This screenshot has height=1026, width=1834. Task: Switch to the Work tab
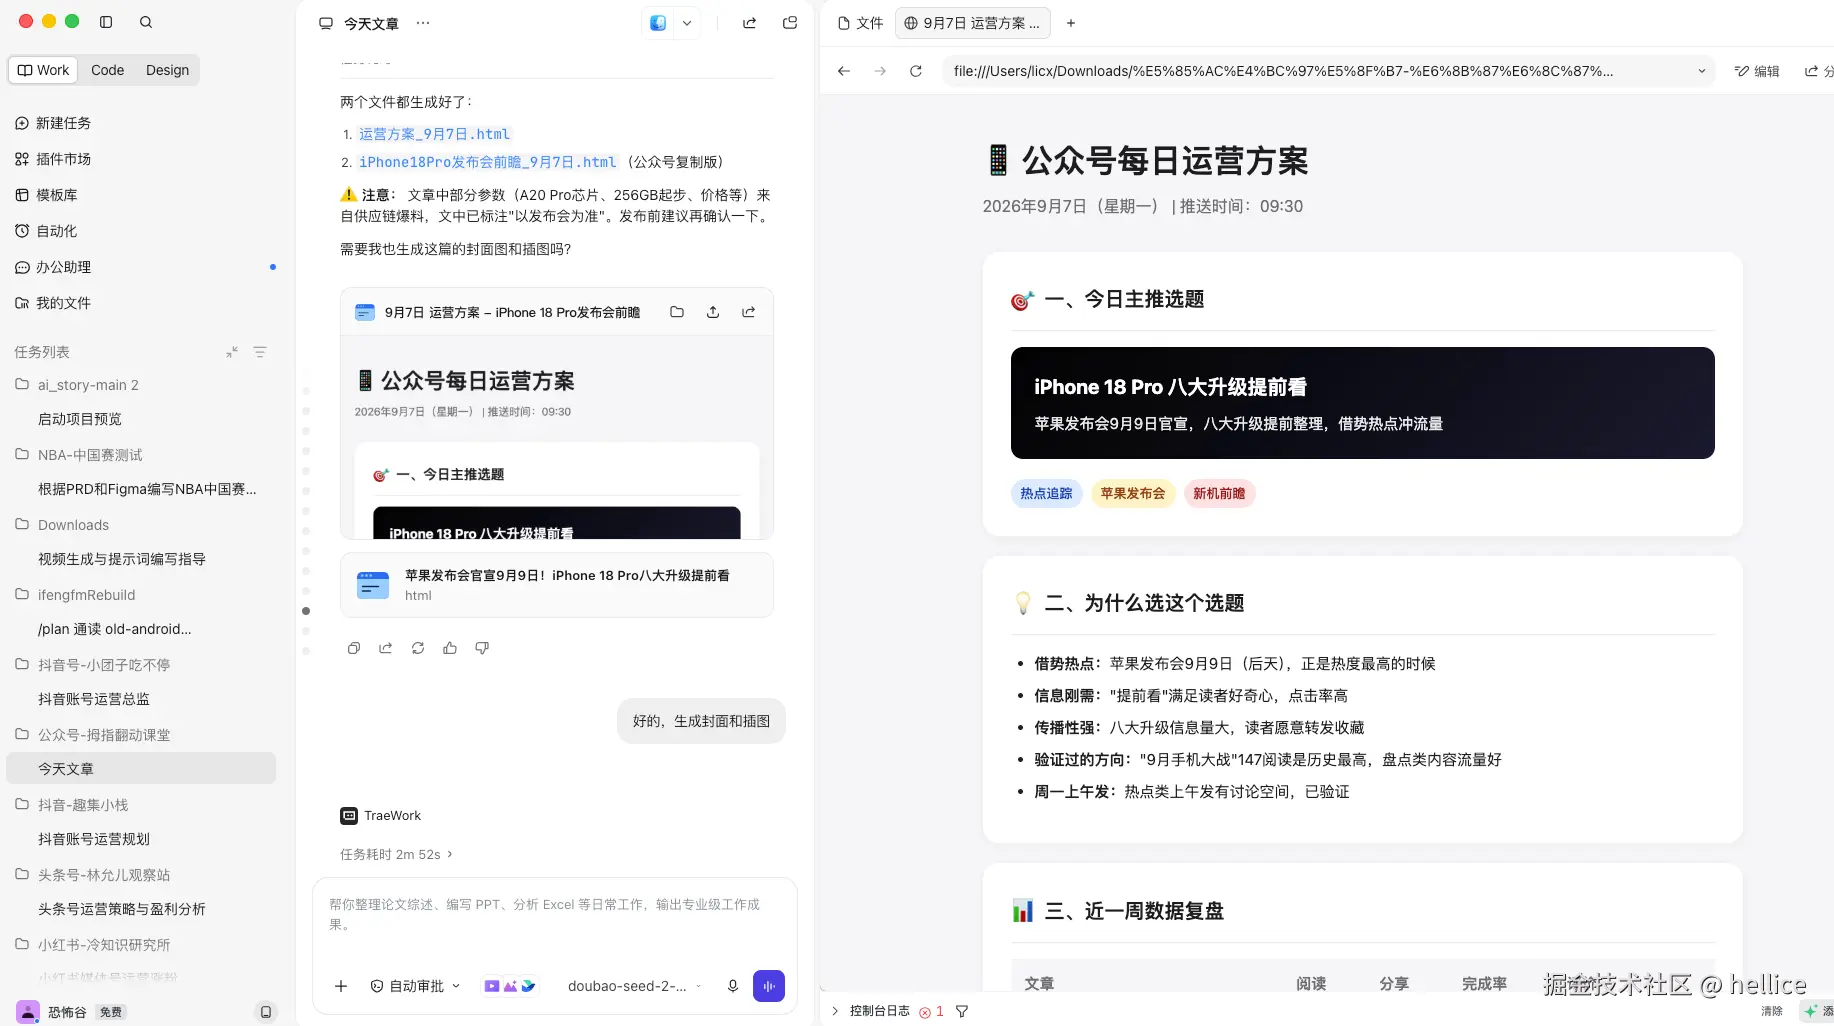coord(44,70)
